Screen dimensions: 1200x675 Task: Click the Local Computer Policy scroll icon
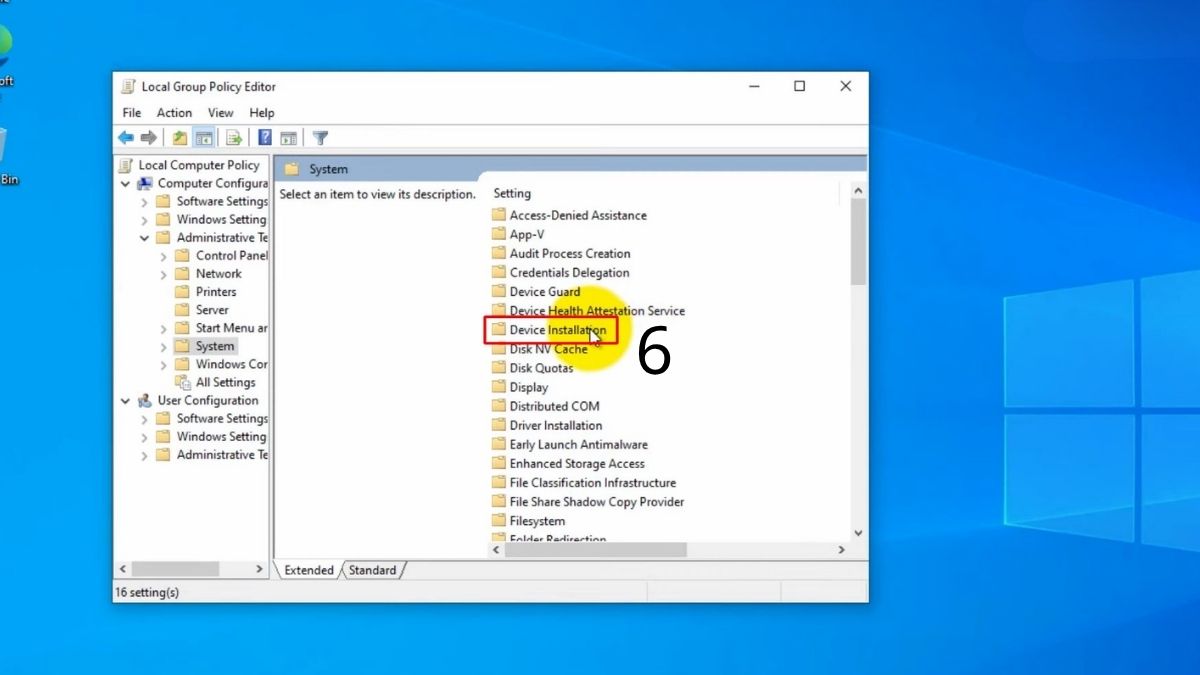(x=125, y=165)
